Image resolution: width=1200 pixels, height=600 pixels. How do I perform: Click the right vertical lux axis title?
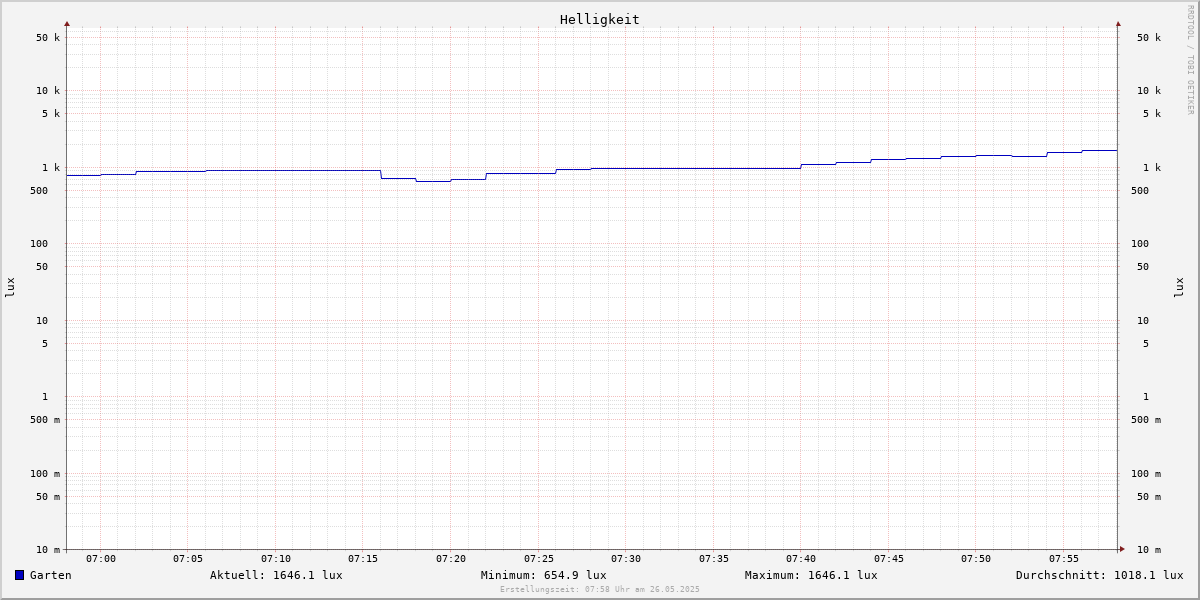click(x=1179, y=287)
